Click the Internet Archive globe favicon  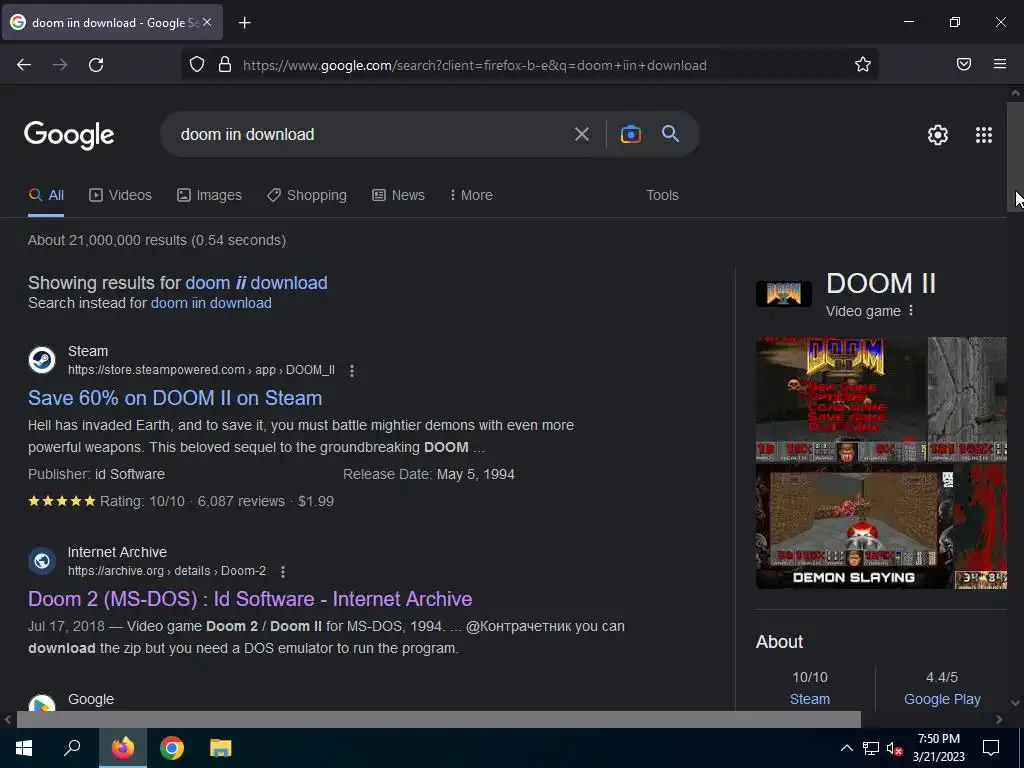click(x=42, y=560)
